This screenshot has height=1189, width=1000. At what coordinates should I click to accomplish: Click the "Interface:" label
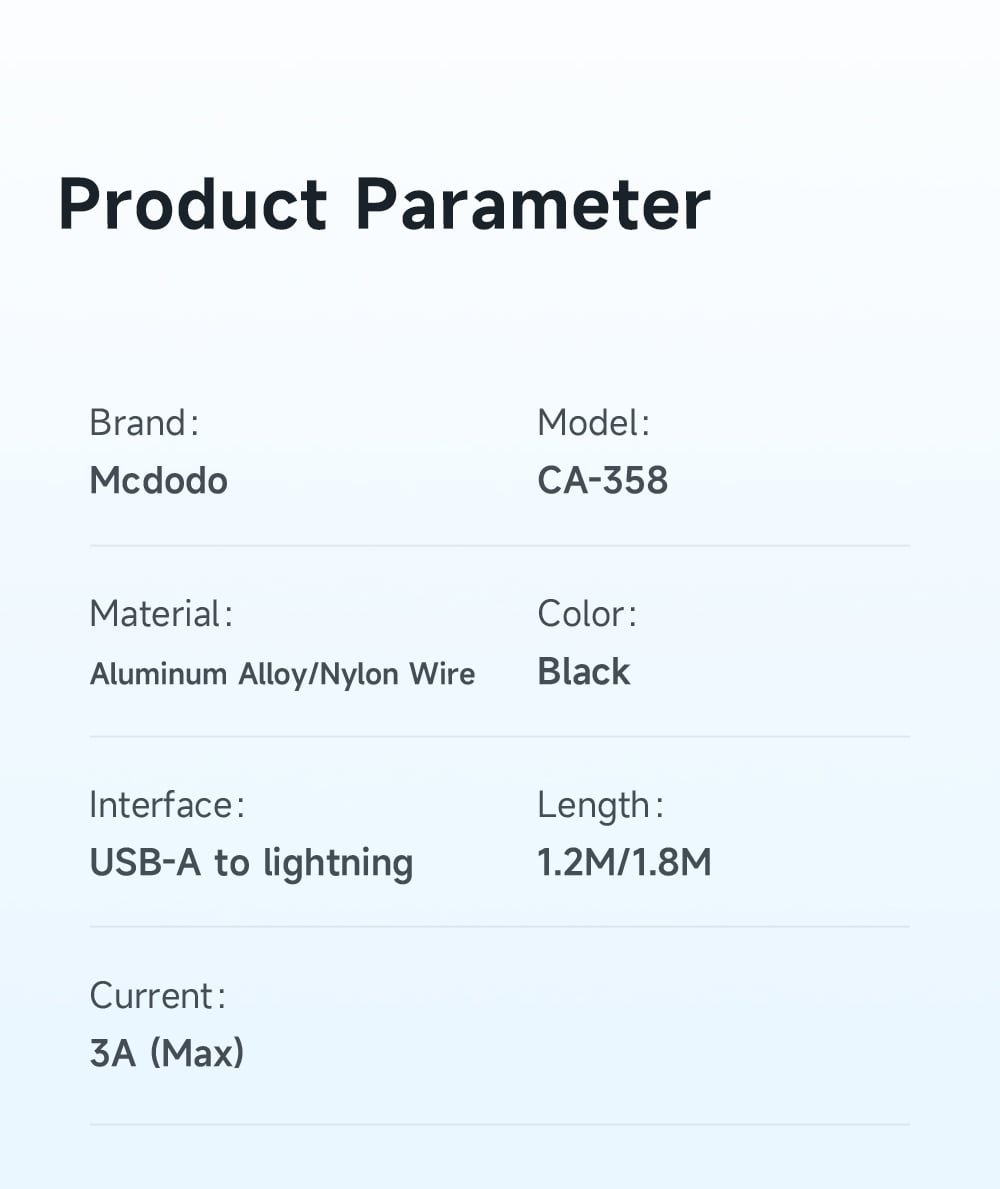click(x=167, y=805)
